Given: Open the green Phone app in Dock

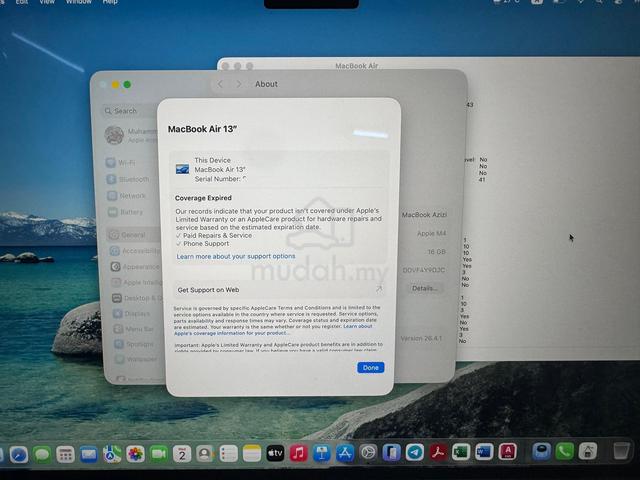Looking at the screenshot, I should pos(564,451).
